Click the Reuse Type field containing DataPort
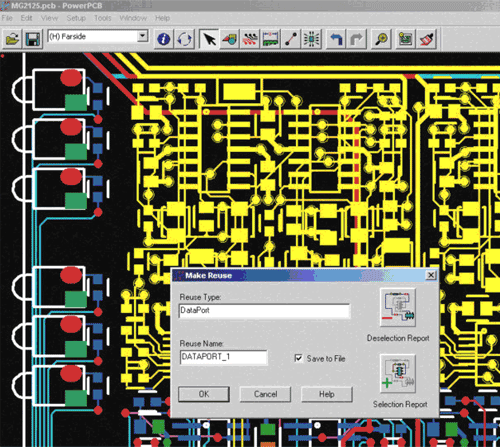Viewport: 500px width, 447px height. pos(264,311)
